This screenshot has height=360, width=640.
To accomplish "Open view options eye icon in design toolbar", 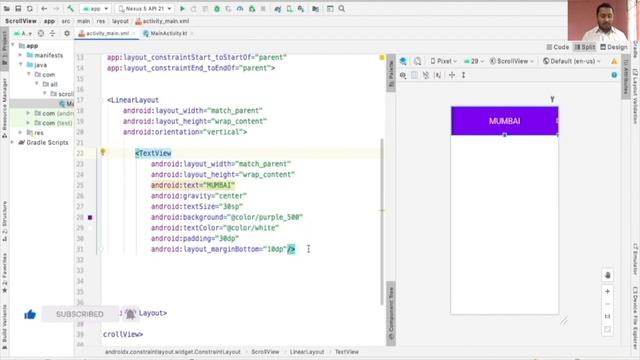I will pos(403,76).
